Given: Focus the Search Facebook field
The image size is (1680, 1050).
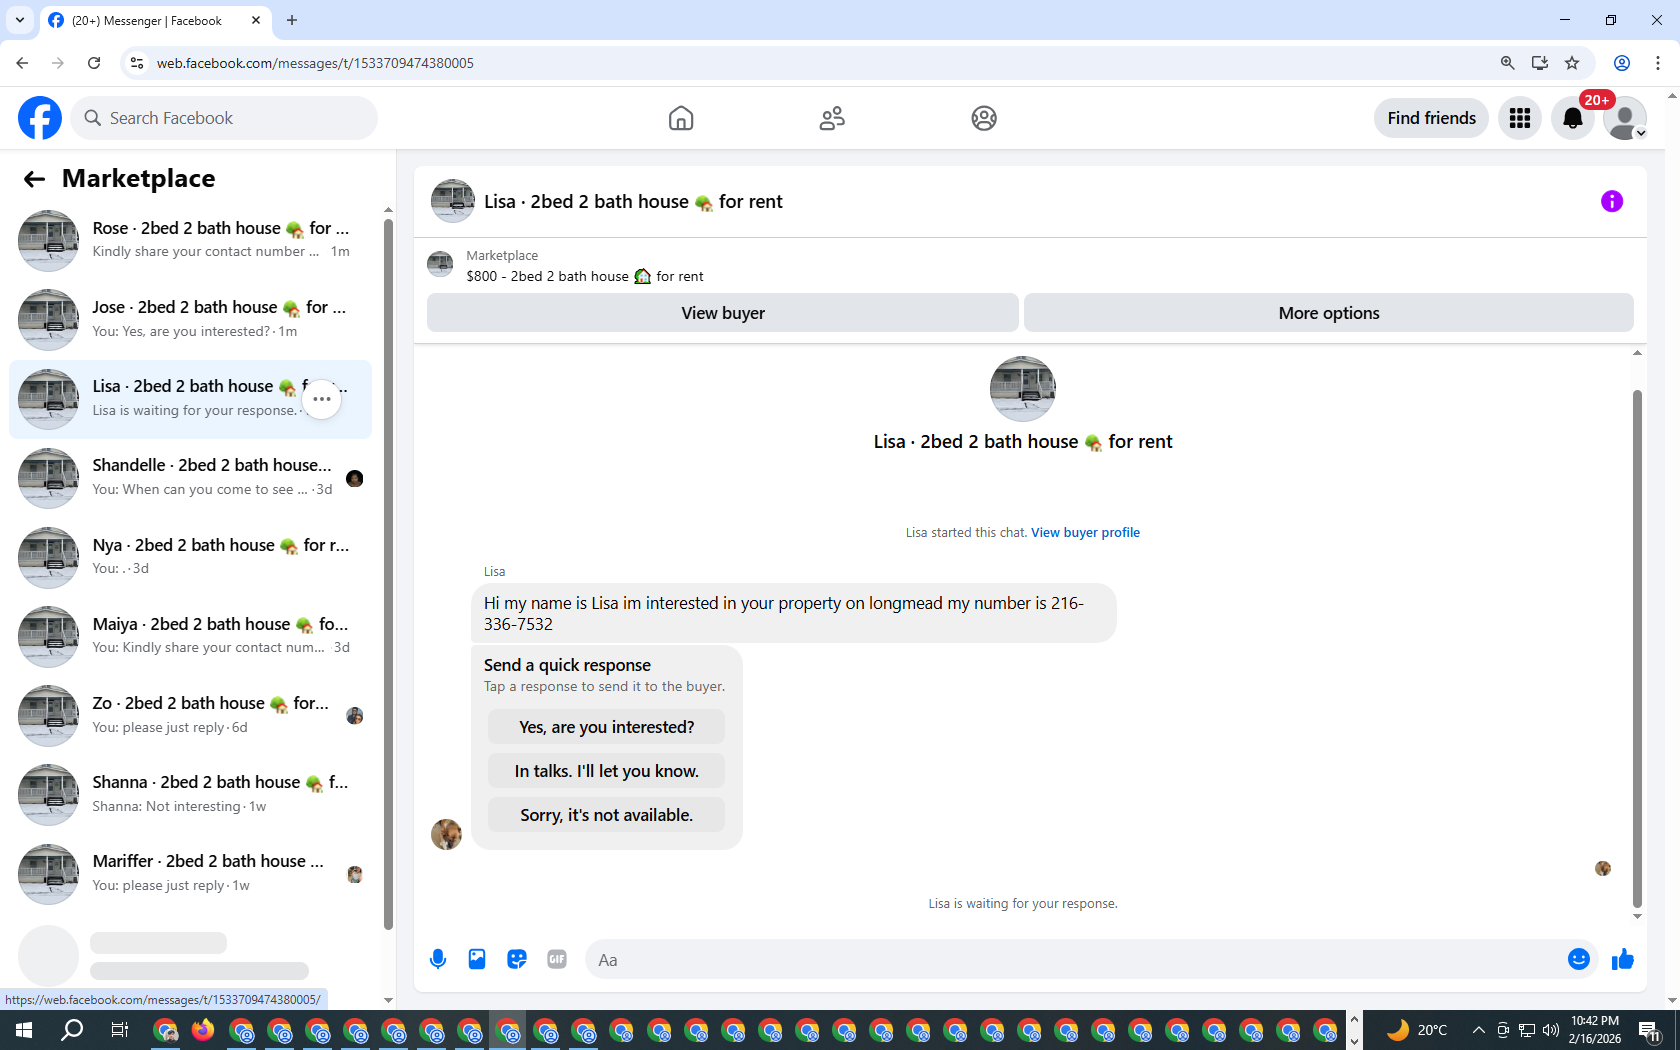Looking at the screenshot, I should click(225, 118).
